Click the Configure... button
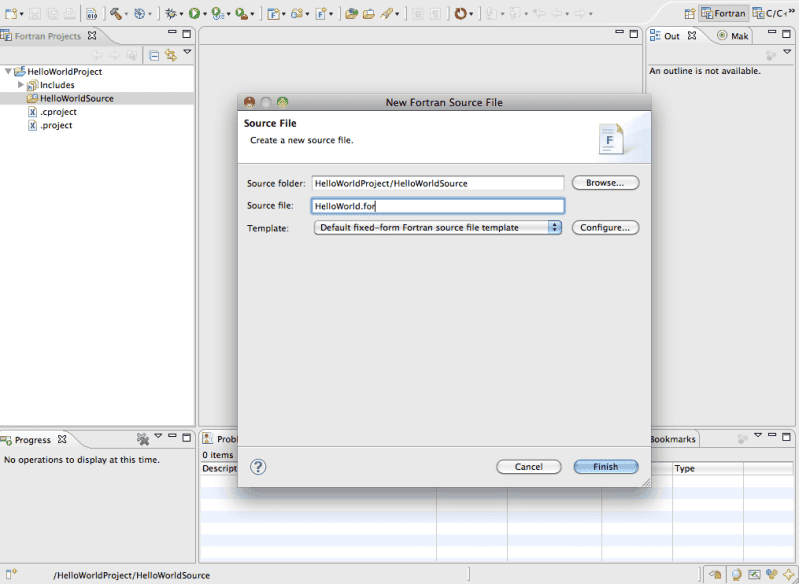This screenshot has width=799, height=584. 604,228
